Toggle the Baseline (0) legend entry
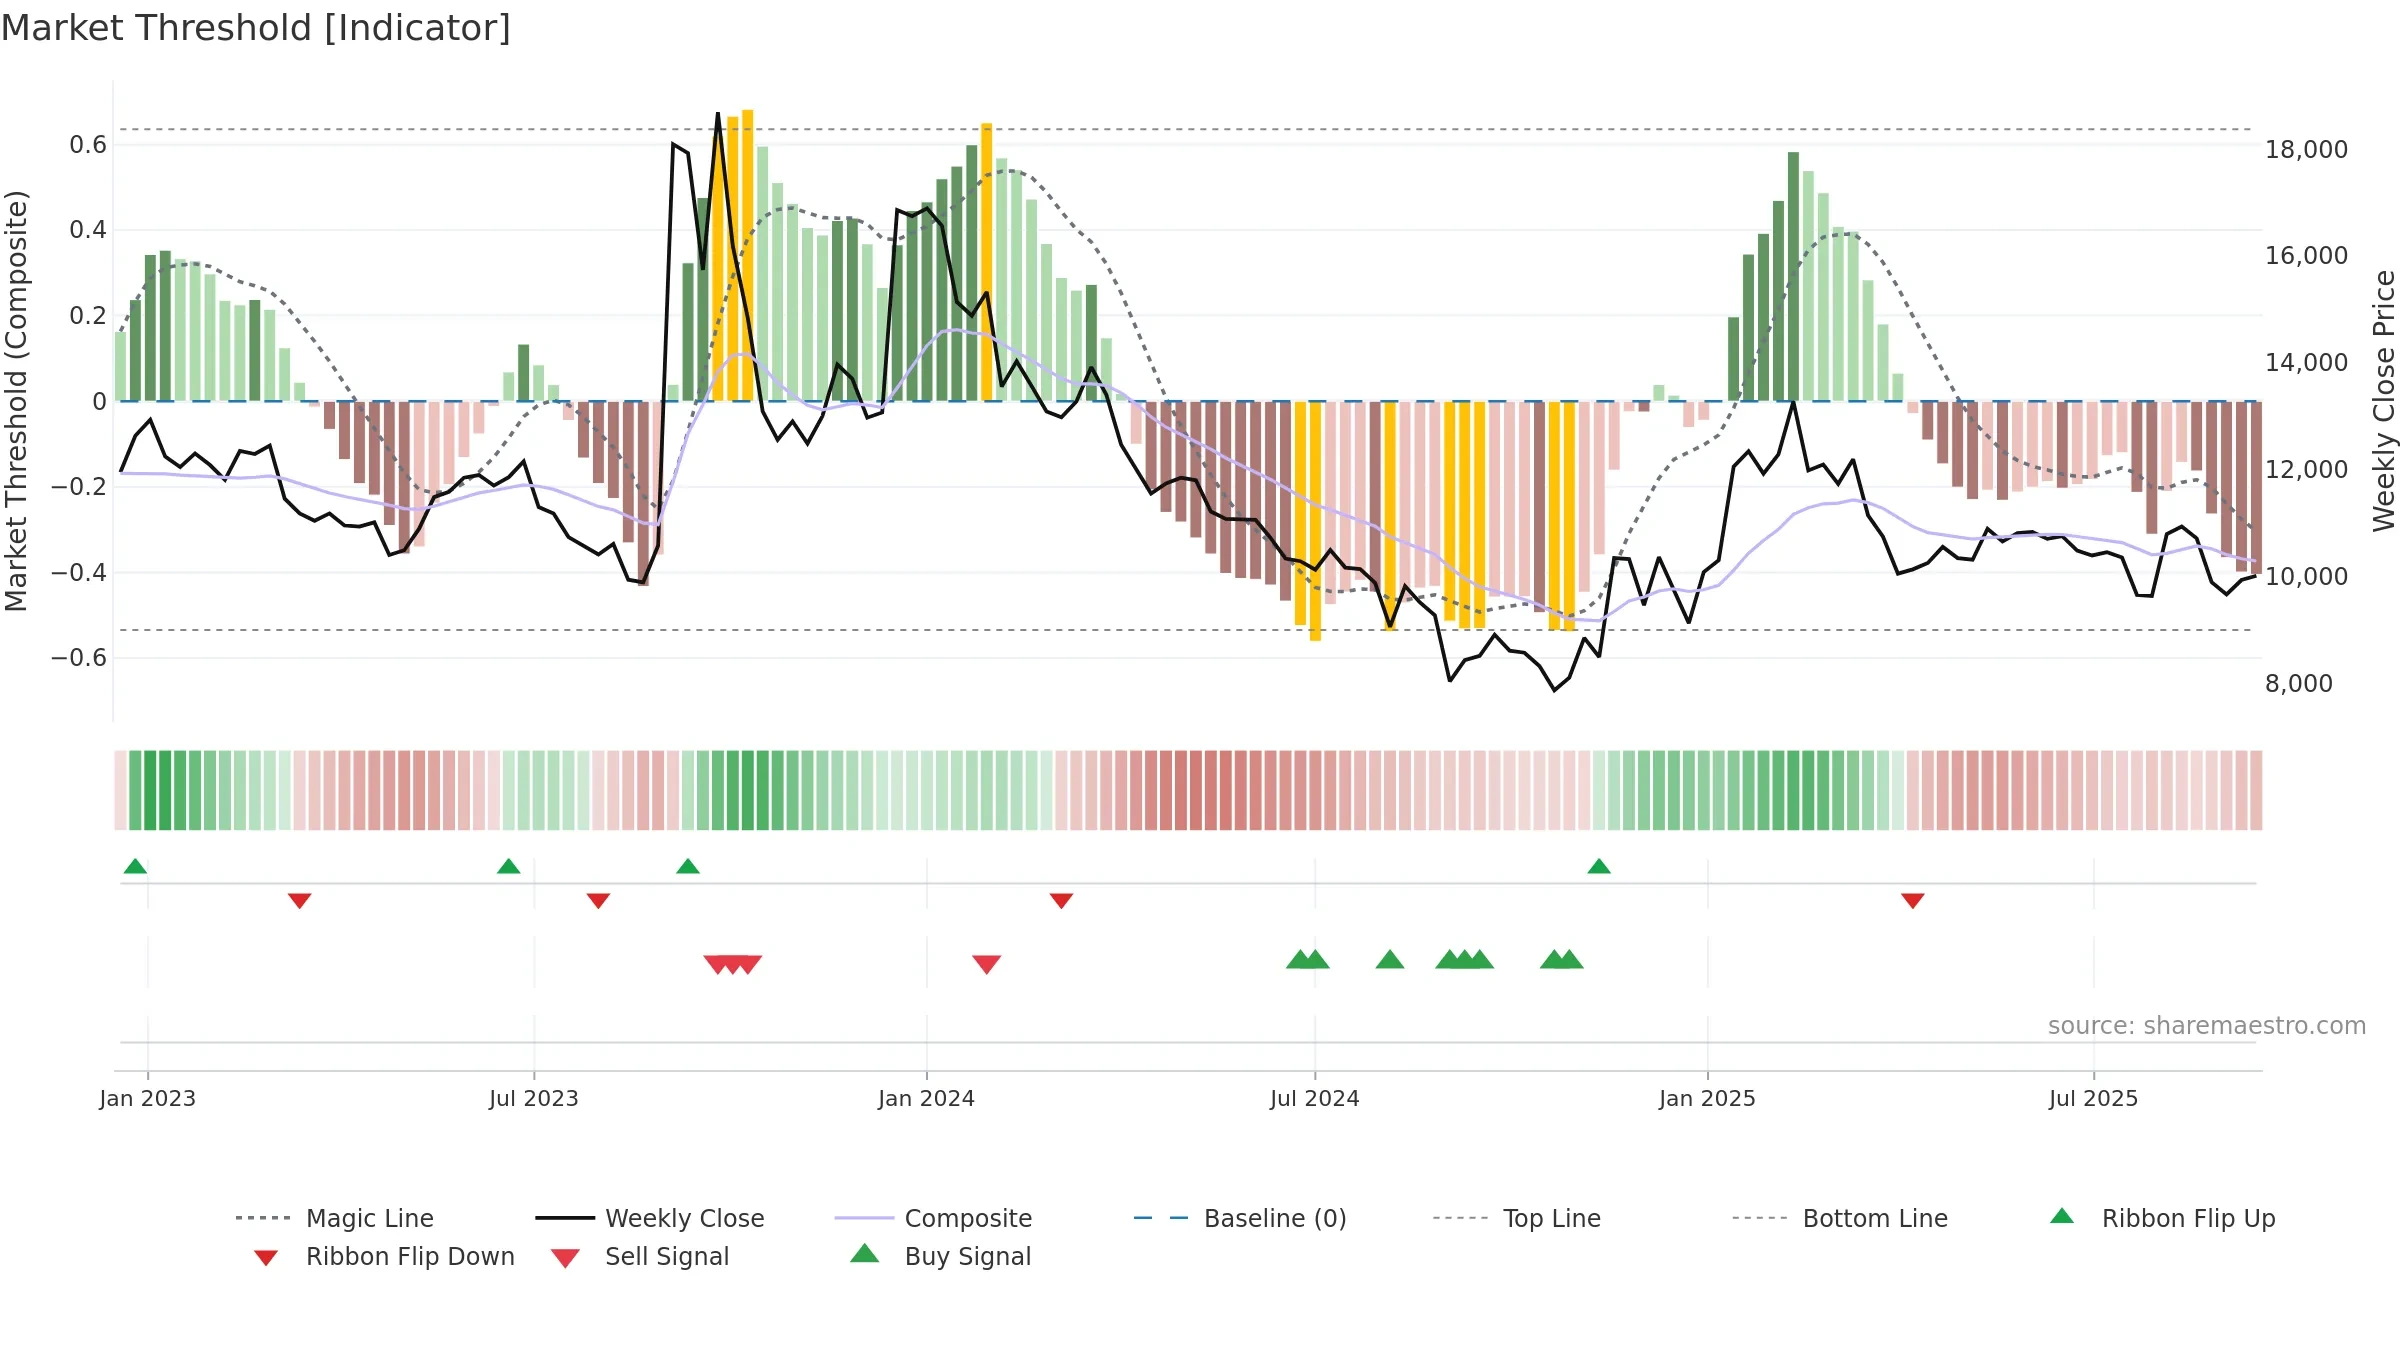 pos(1240,1218)
